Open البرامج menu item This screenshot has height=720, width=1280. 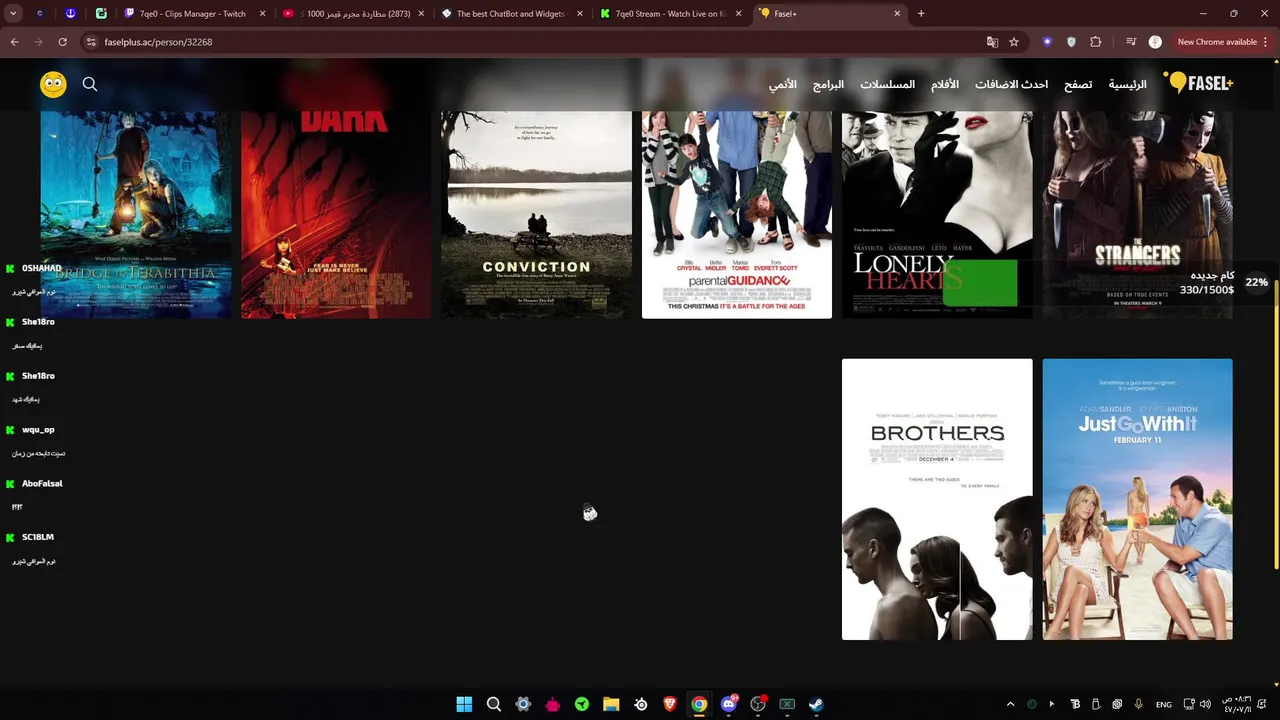828,84
